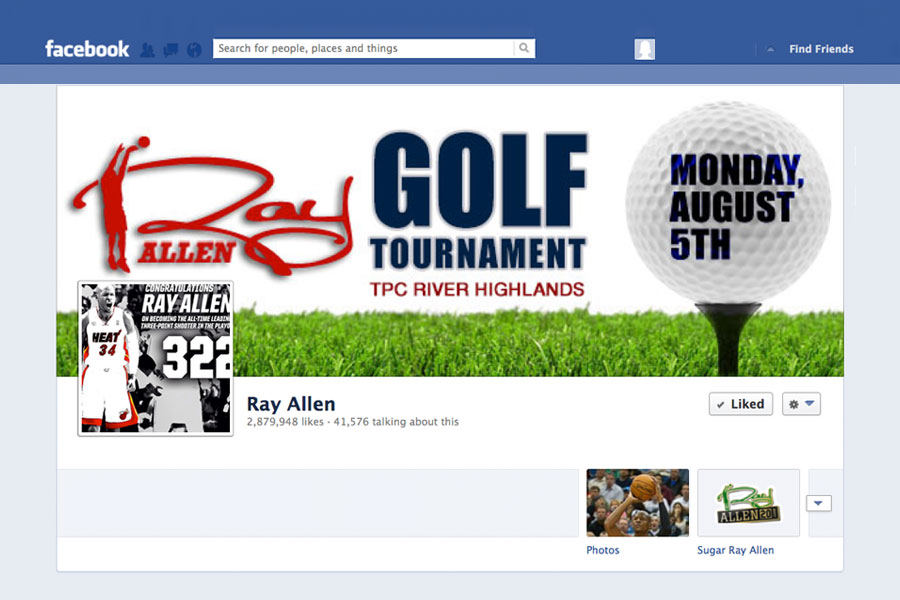This screenshot has width=900, height=600.
Task: Open the Ray Allen profile picture
Action: click(155, 358)
